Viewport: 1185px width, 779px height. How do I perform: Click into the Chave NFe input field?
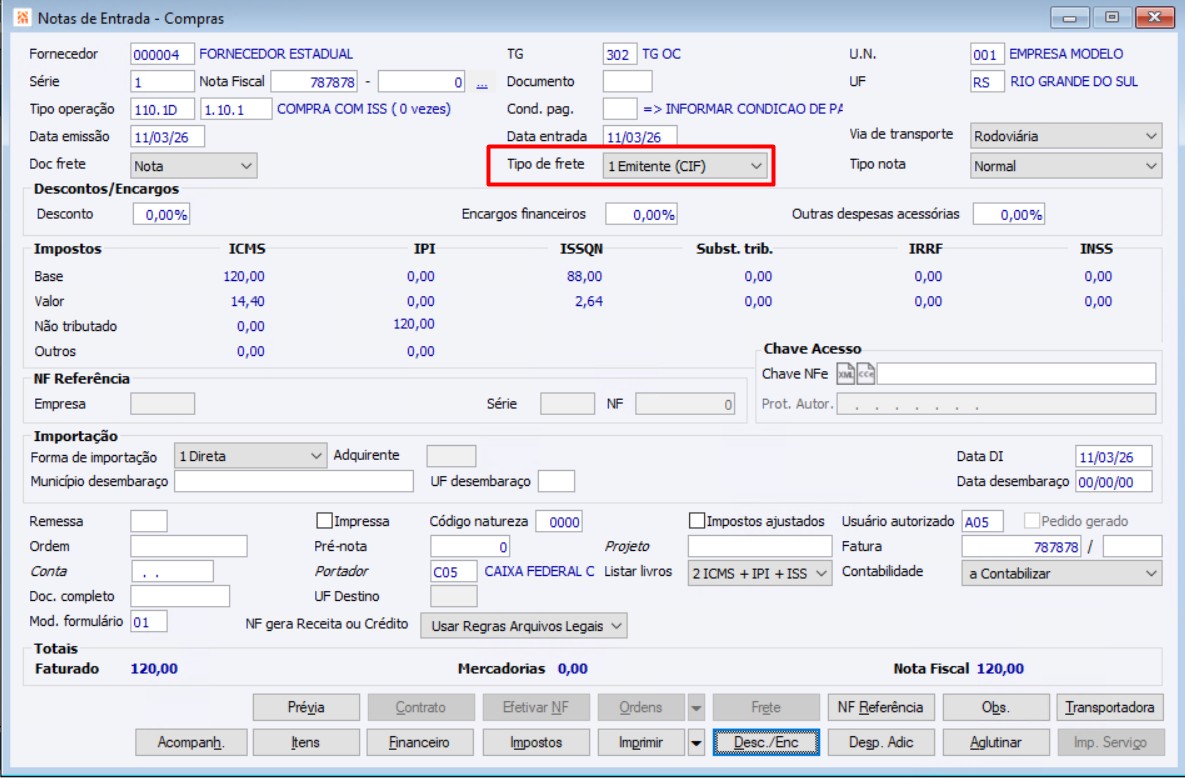point(1015,374)
